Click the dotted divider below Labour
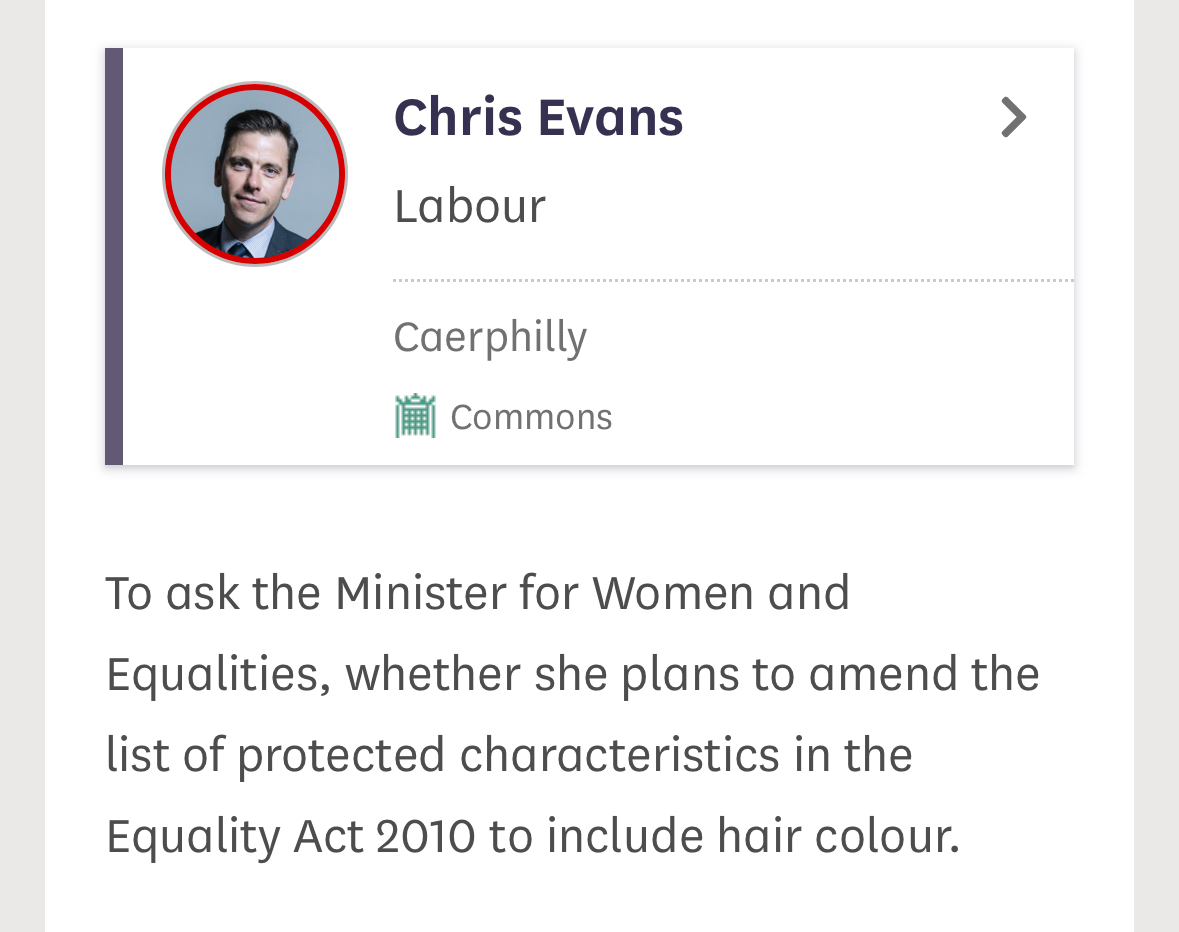 733,280
